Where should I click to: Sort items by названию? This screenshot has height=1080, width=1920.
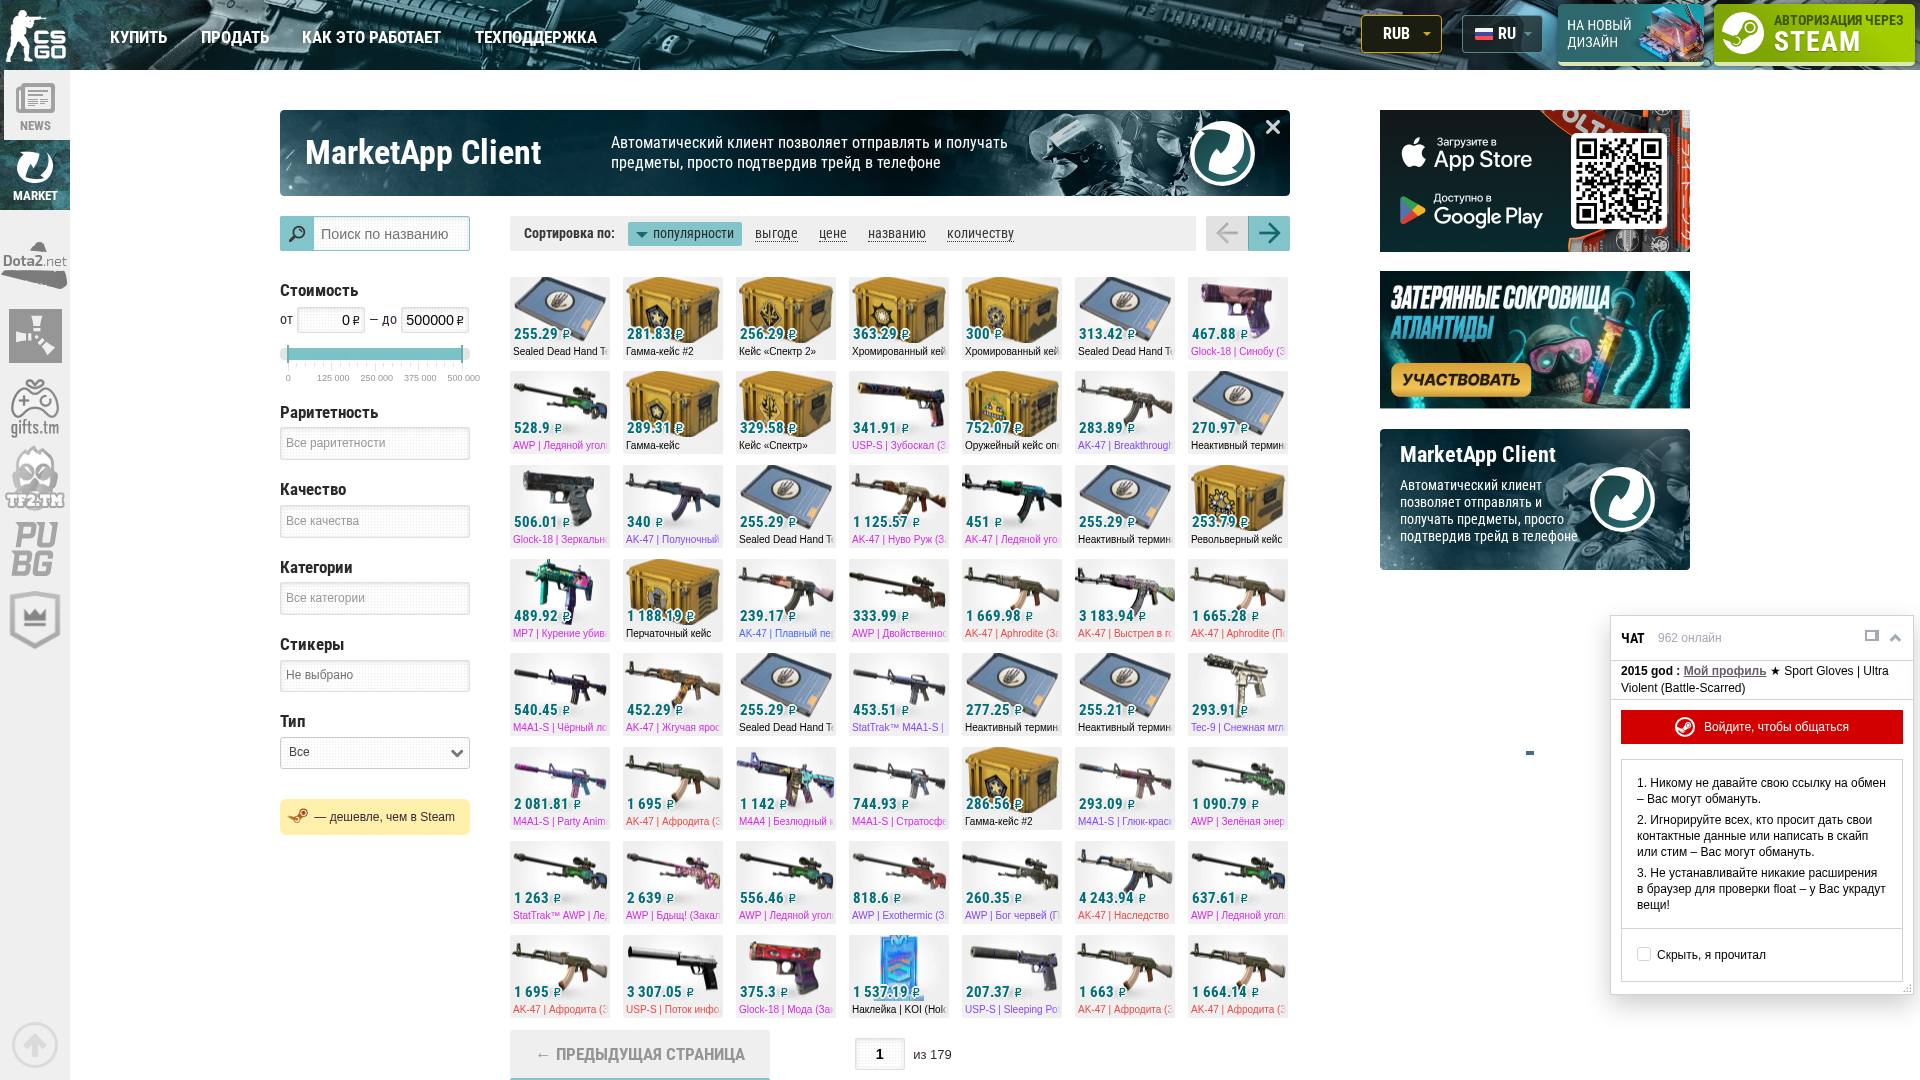coord(897,234)
